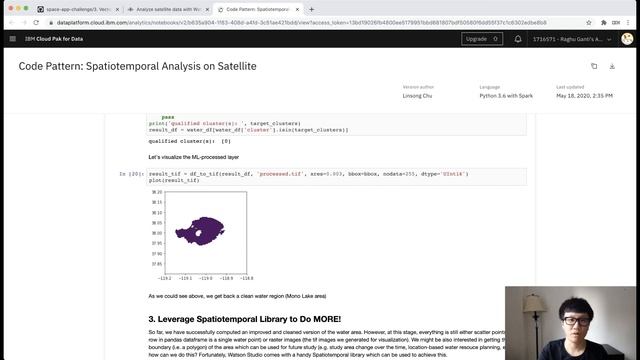Copy the notebook using the copy icon
The width and height of the screenshot is (640, 360).
594,66
